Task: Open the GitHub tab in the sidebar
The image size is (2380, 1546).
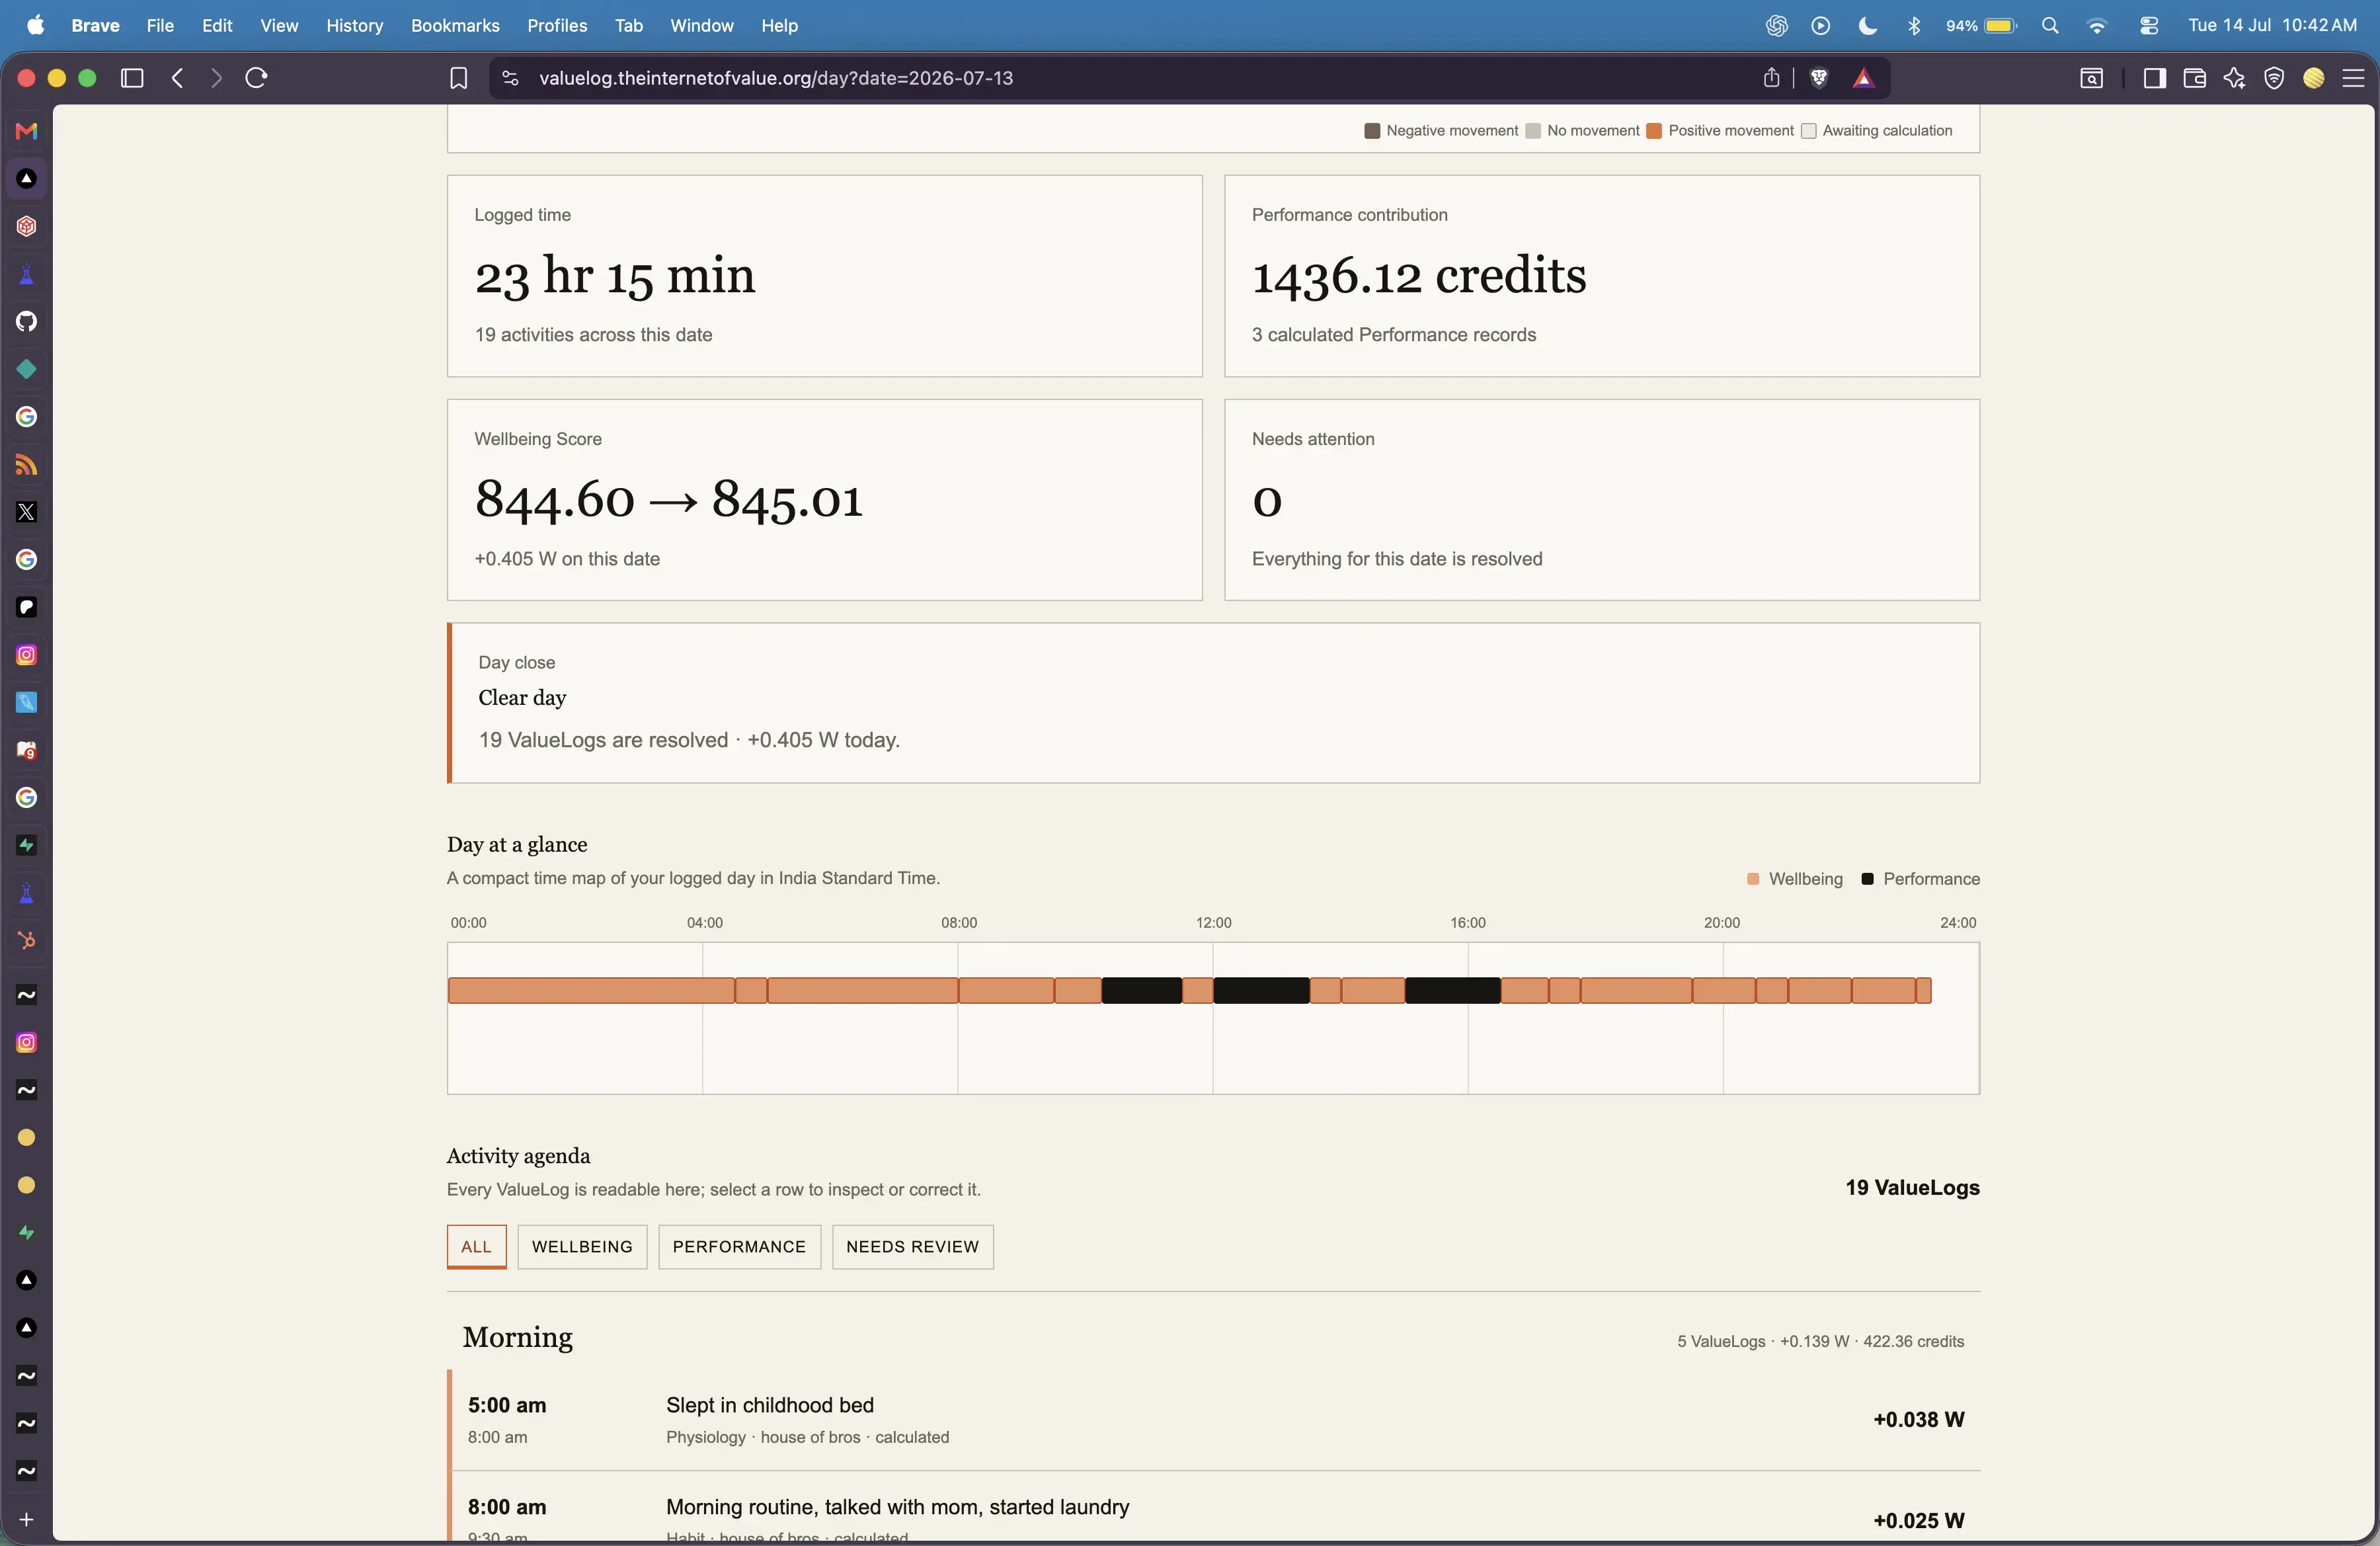Action: 27,321
